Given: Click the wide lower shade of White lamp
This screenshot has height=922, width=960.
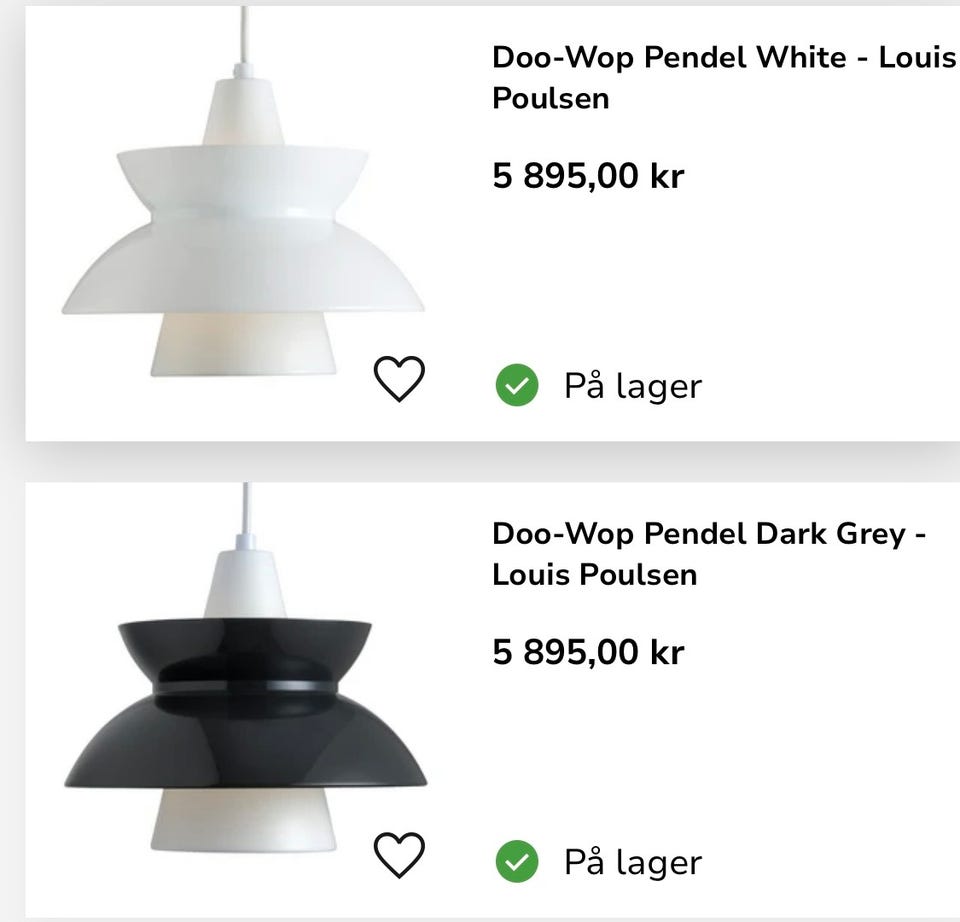Looking at the screenshot, I should (243, 269).
